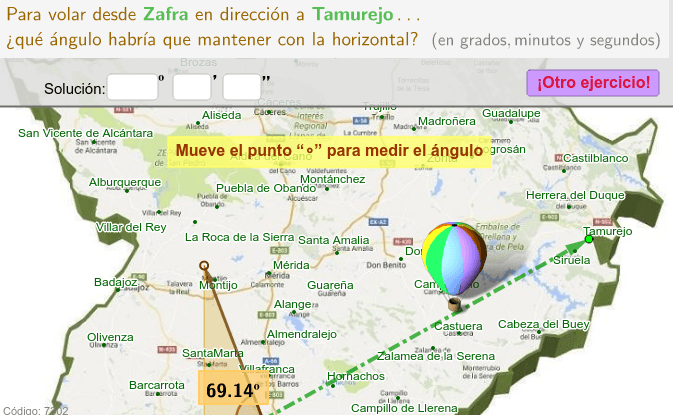Click the brown movable angle point

204,266
